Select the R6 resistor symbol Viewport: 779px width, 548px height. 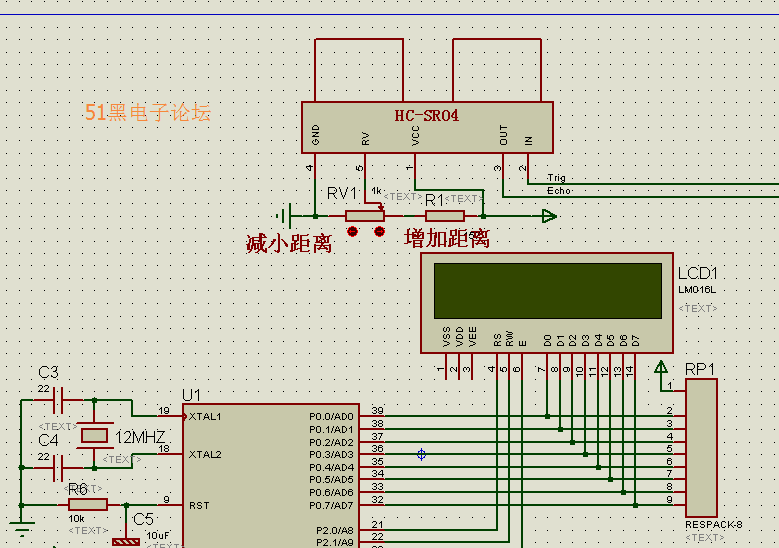coord(88,505)
